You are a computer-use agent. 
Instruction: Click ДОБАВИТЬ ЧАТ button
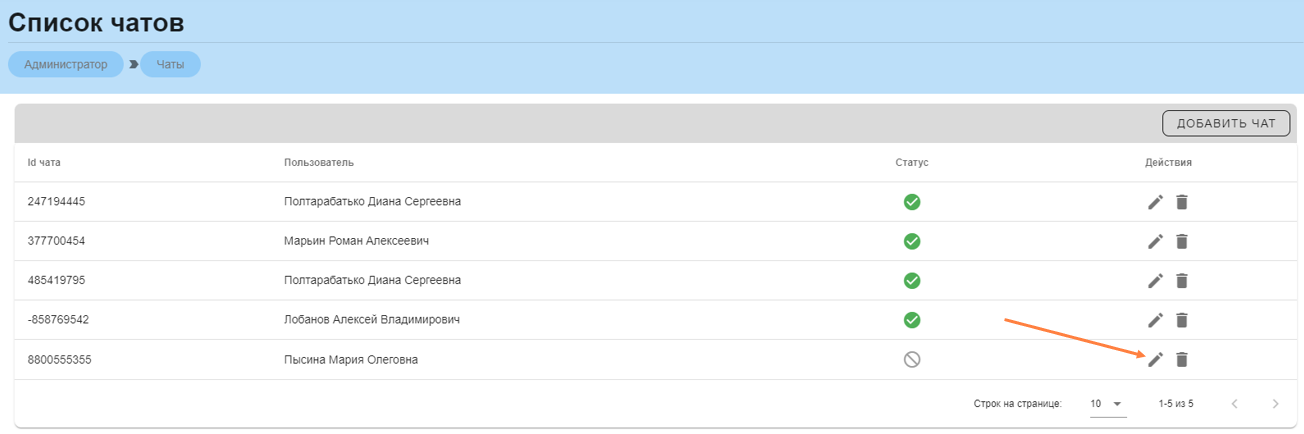click(1226, 124)
